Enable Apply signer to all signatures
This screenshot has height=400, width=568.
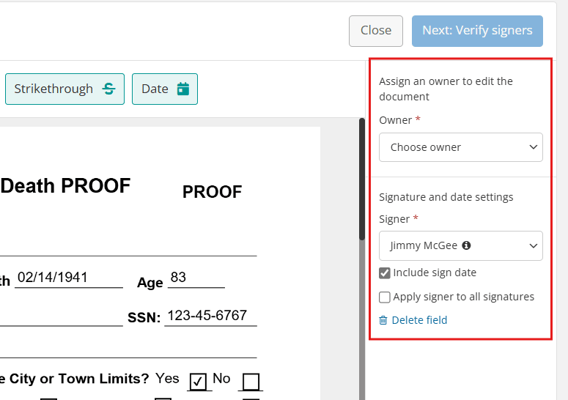pos(385,297)
